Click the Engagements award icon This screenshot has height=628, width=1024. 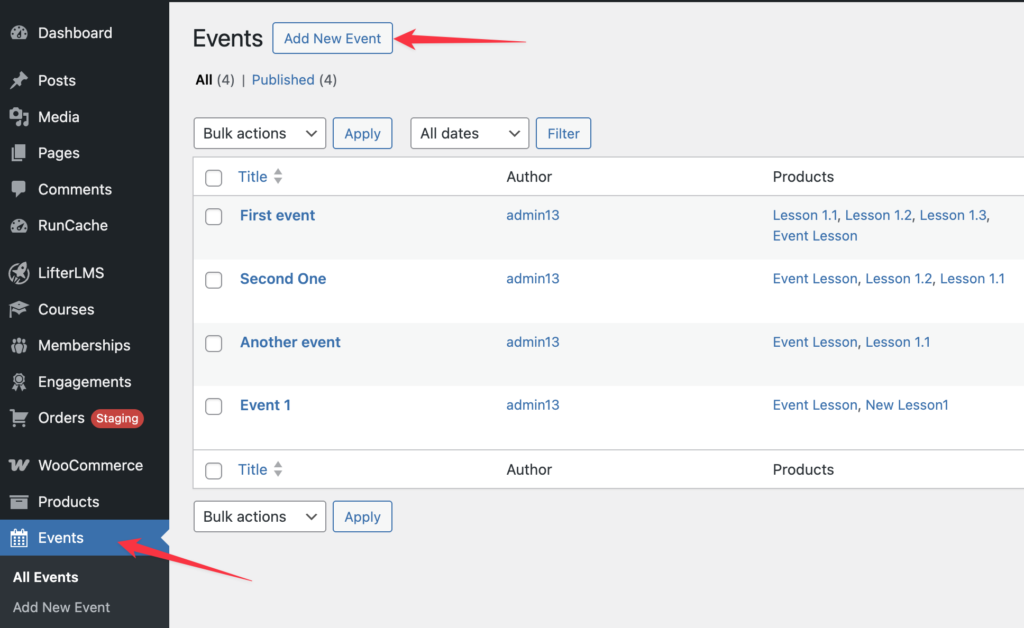coord(19,382)
